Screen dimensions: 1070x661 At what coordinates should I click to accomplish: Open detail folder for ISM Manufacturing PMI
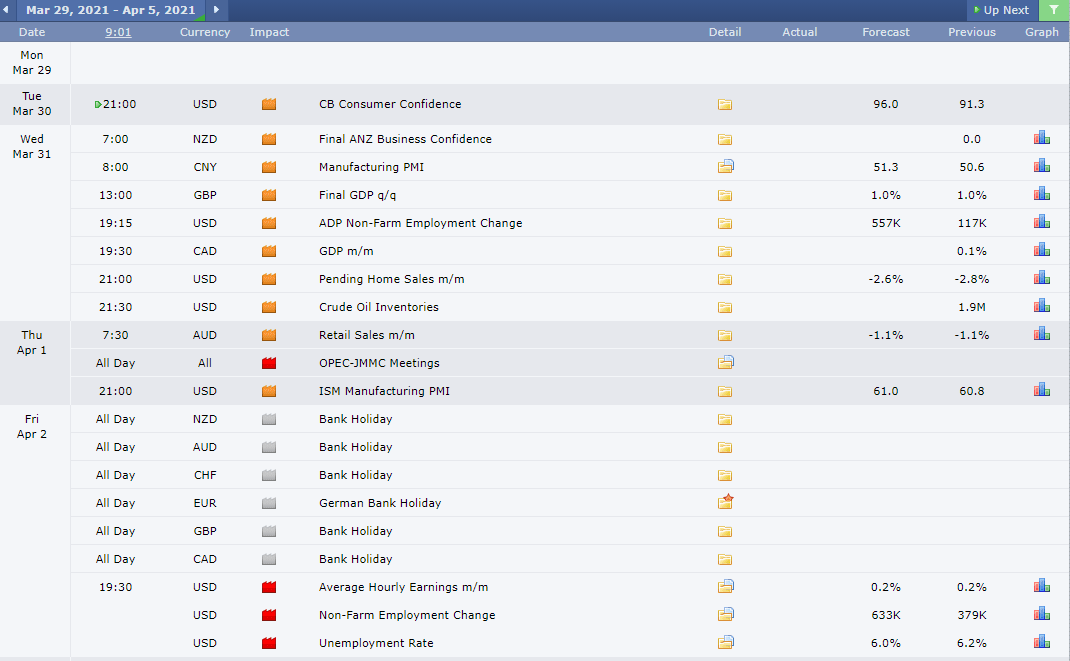[x=725, y=391]
